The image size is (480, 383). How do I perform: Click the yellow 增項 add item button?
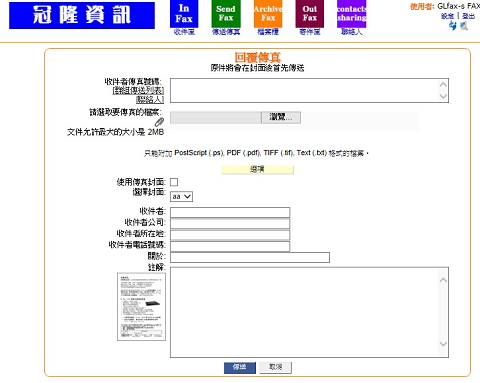(257, 169)
